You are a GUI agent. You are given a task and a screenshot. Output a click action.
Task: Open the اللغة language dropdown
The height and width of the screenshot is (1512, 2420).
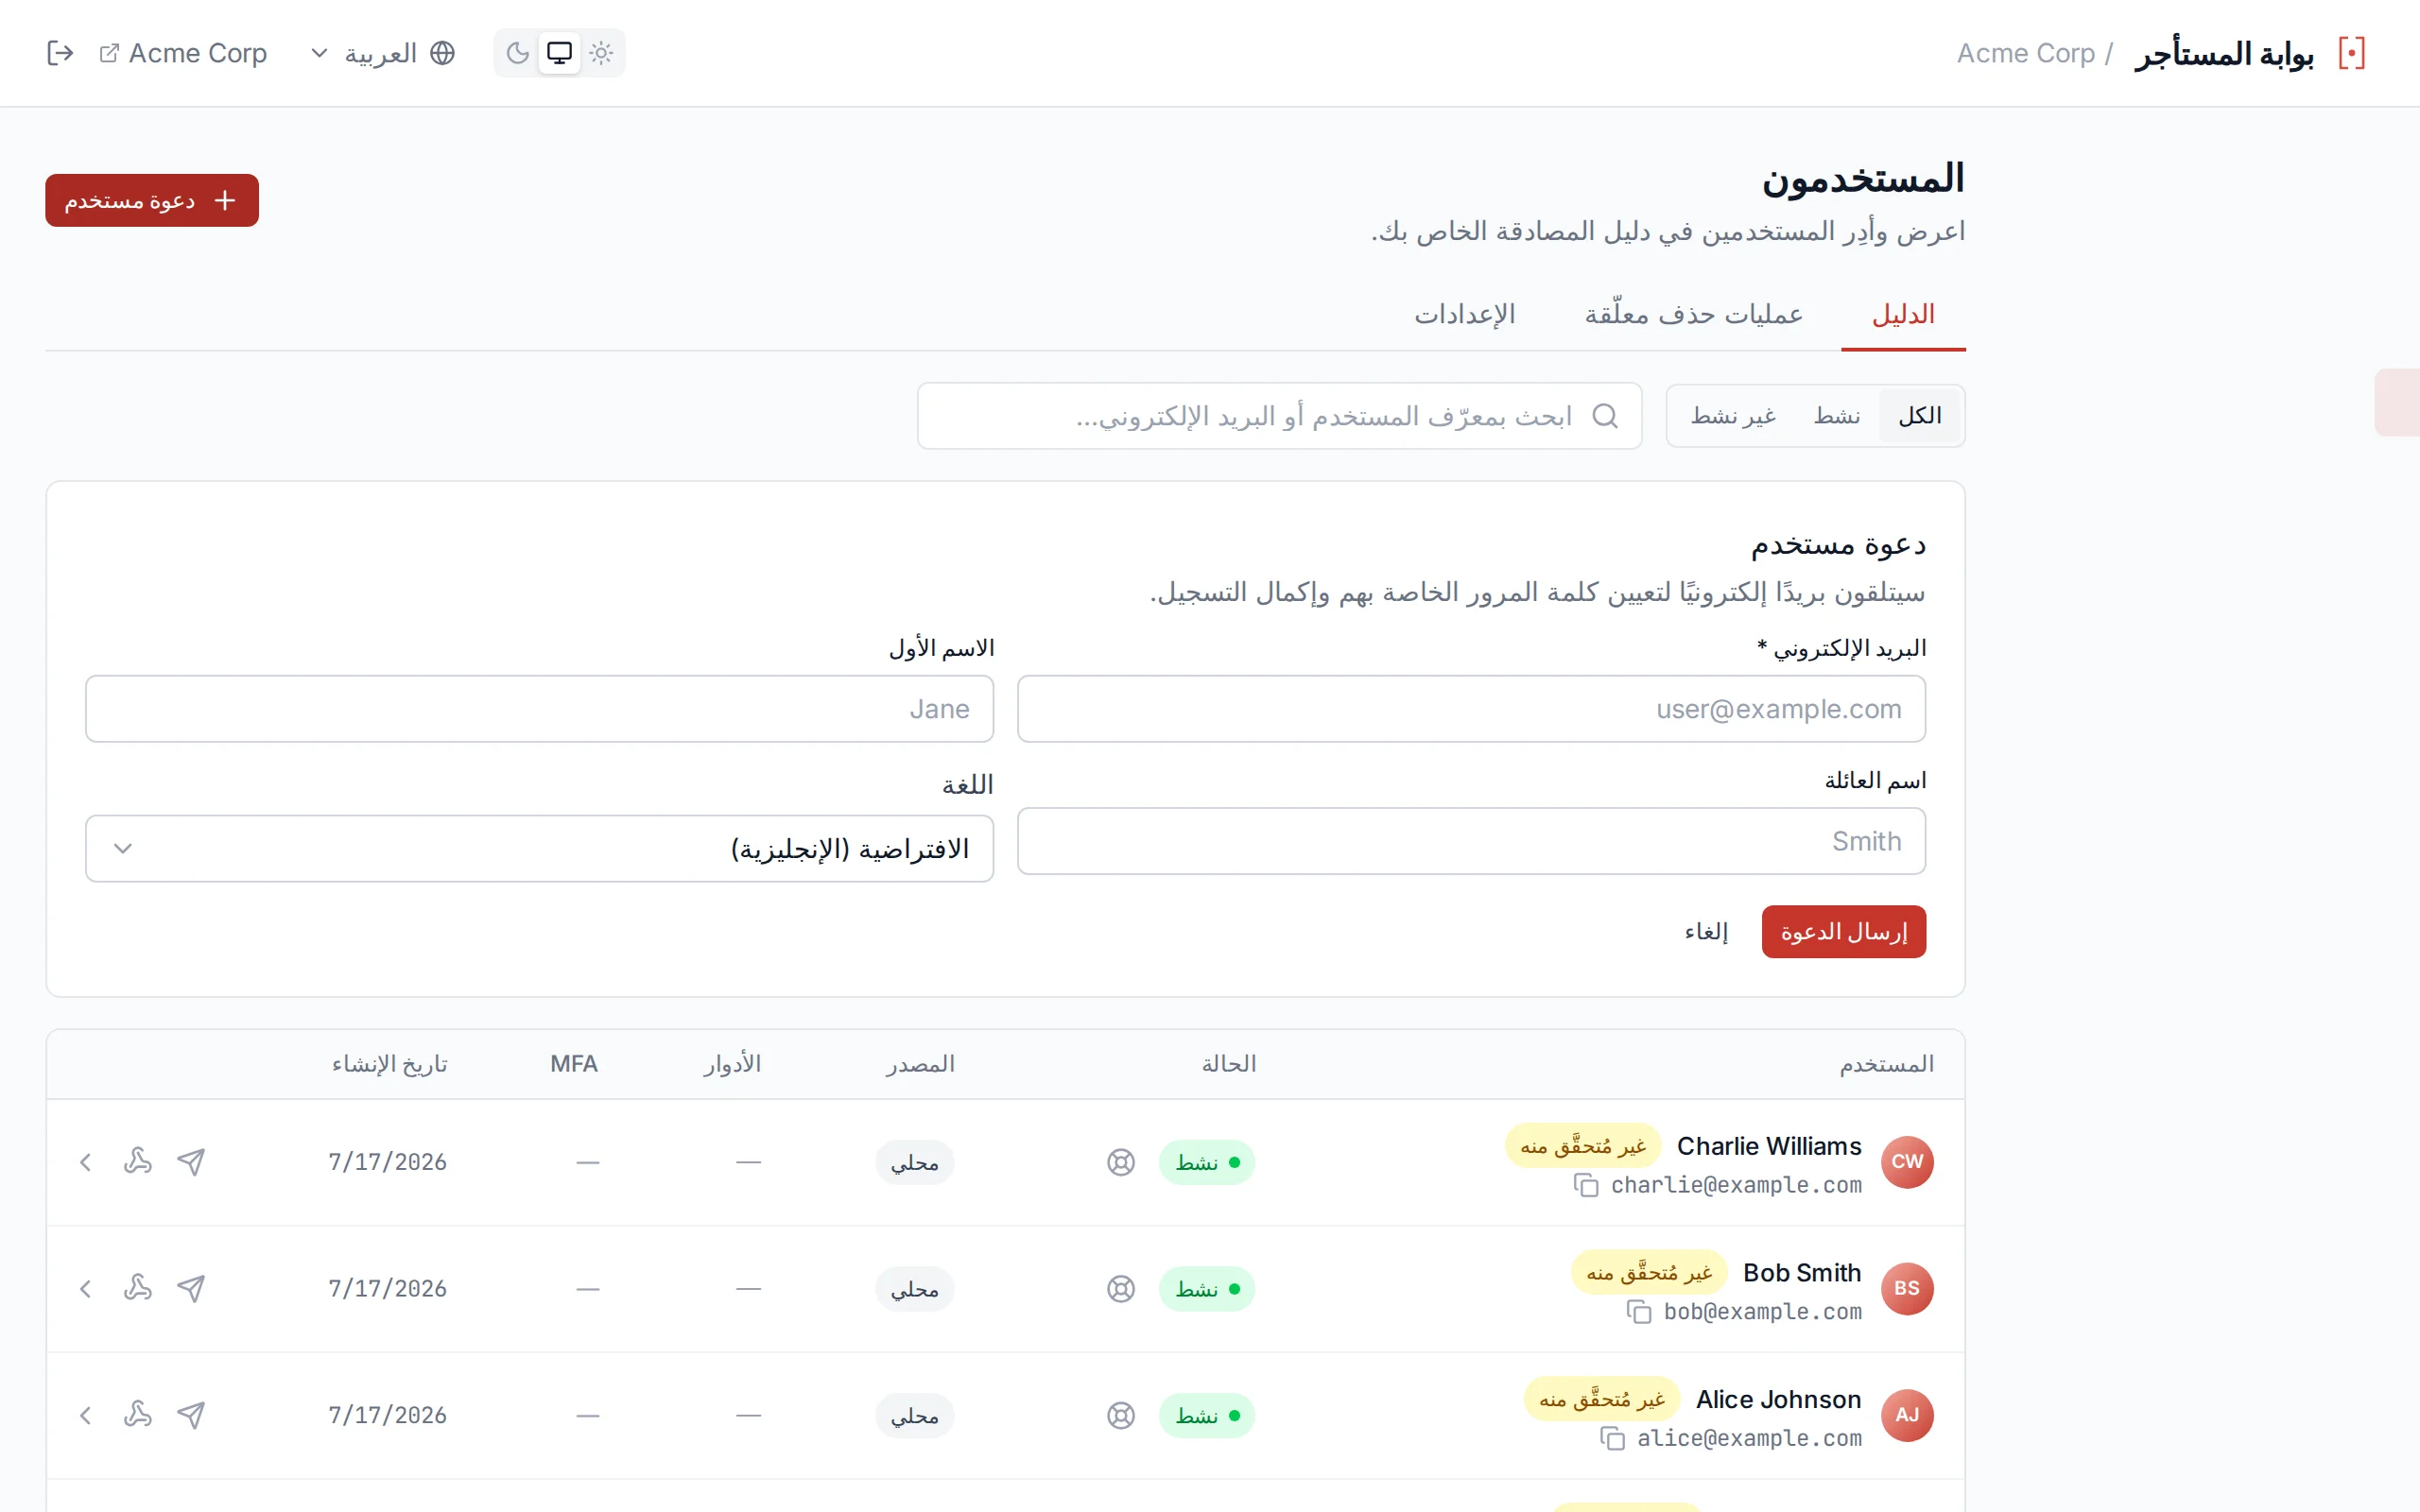(x=539, y=849)
